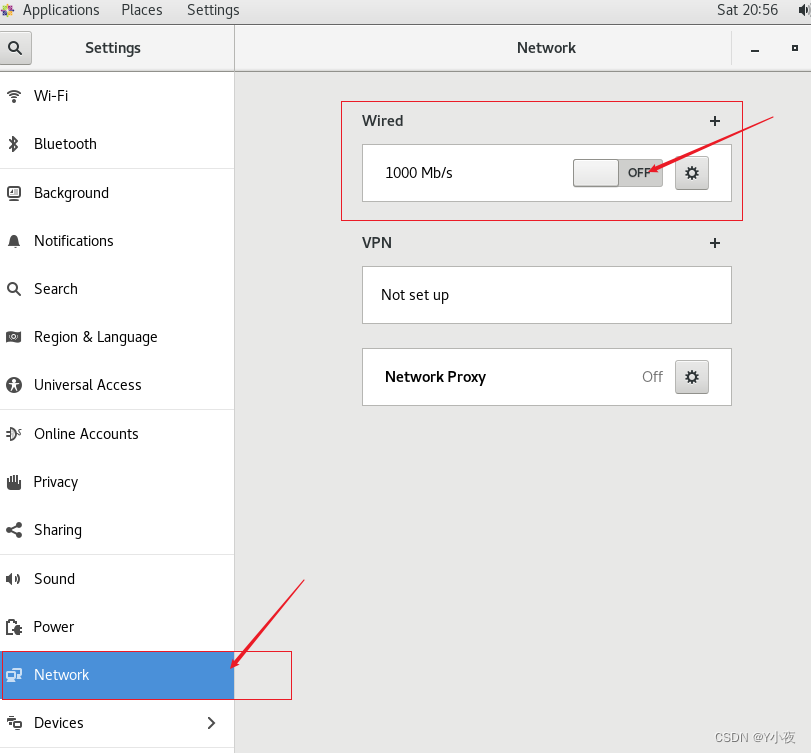Image resolution: width=811 pixels, height=753 pixels.
Task: Add a VPN with the plus button
Action: pos(715,242)
